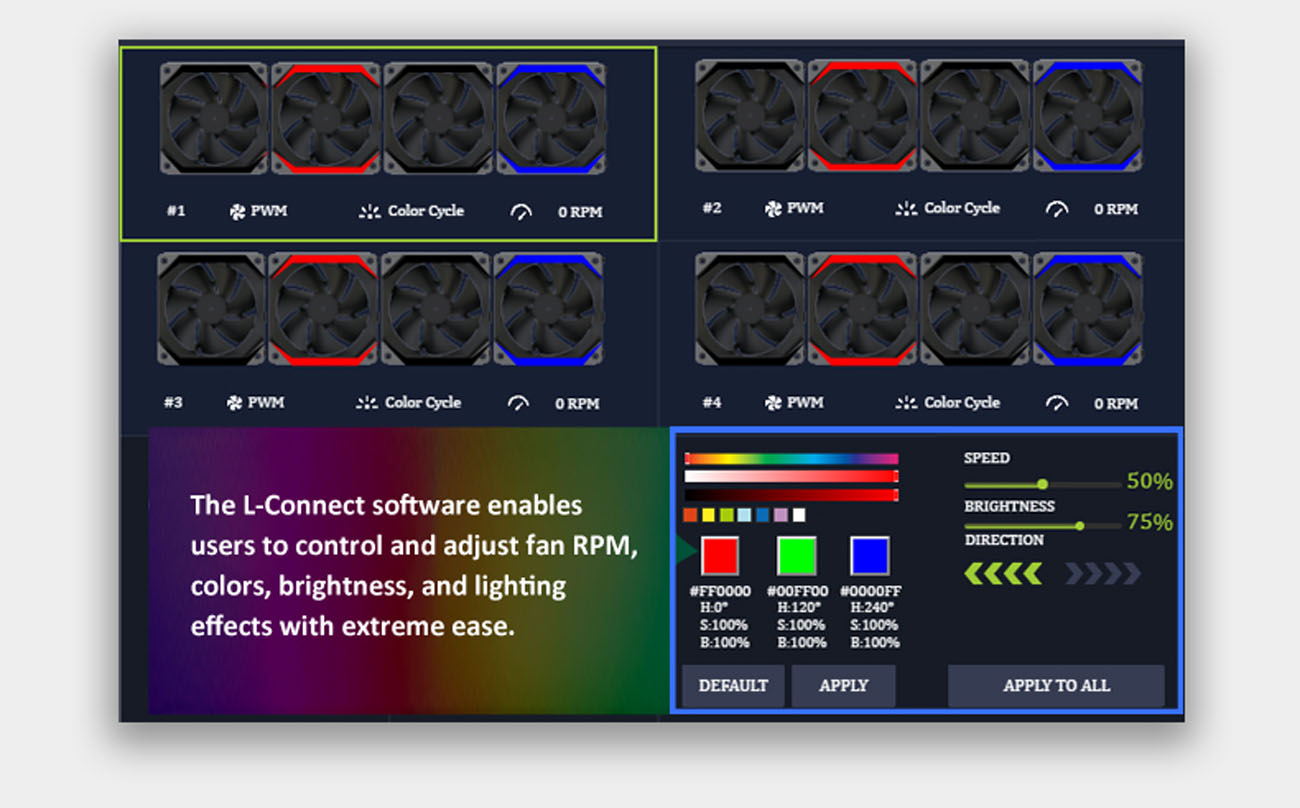Click the black-to-red brightness color bar

pyautogui.click(x=791, y=495)
